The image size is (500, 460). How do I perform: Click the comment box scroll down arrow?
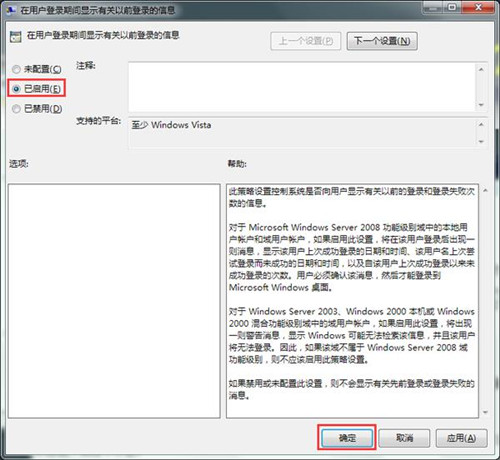tap(481, 105)
